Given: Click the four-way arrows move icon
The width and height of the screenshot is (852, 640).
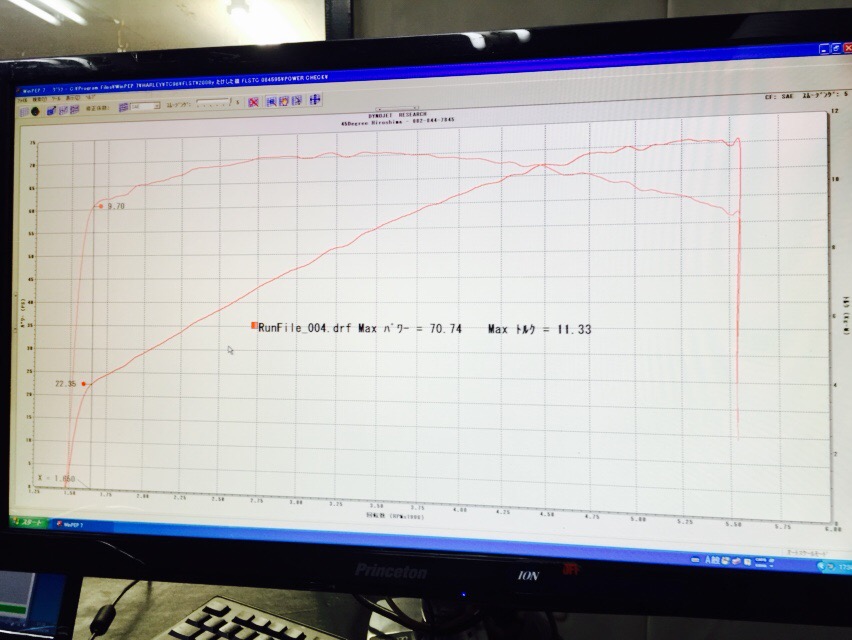Looking at the screenshot, I should (x=314, y=100).
